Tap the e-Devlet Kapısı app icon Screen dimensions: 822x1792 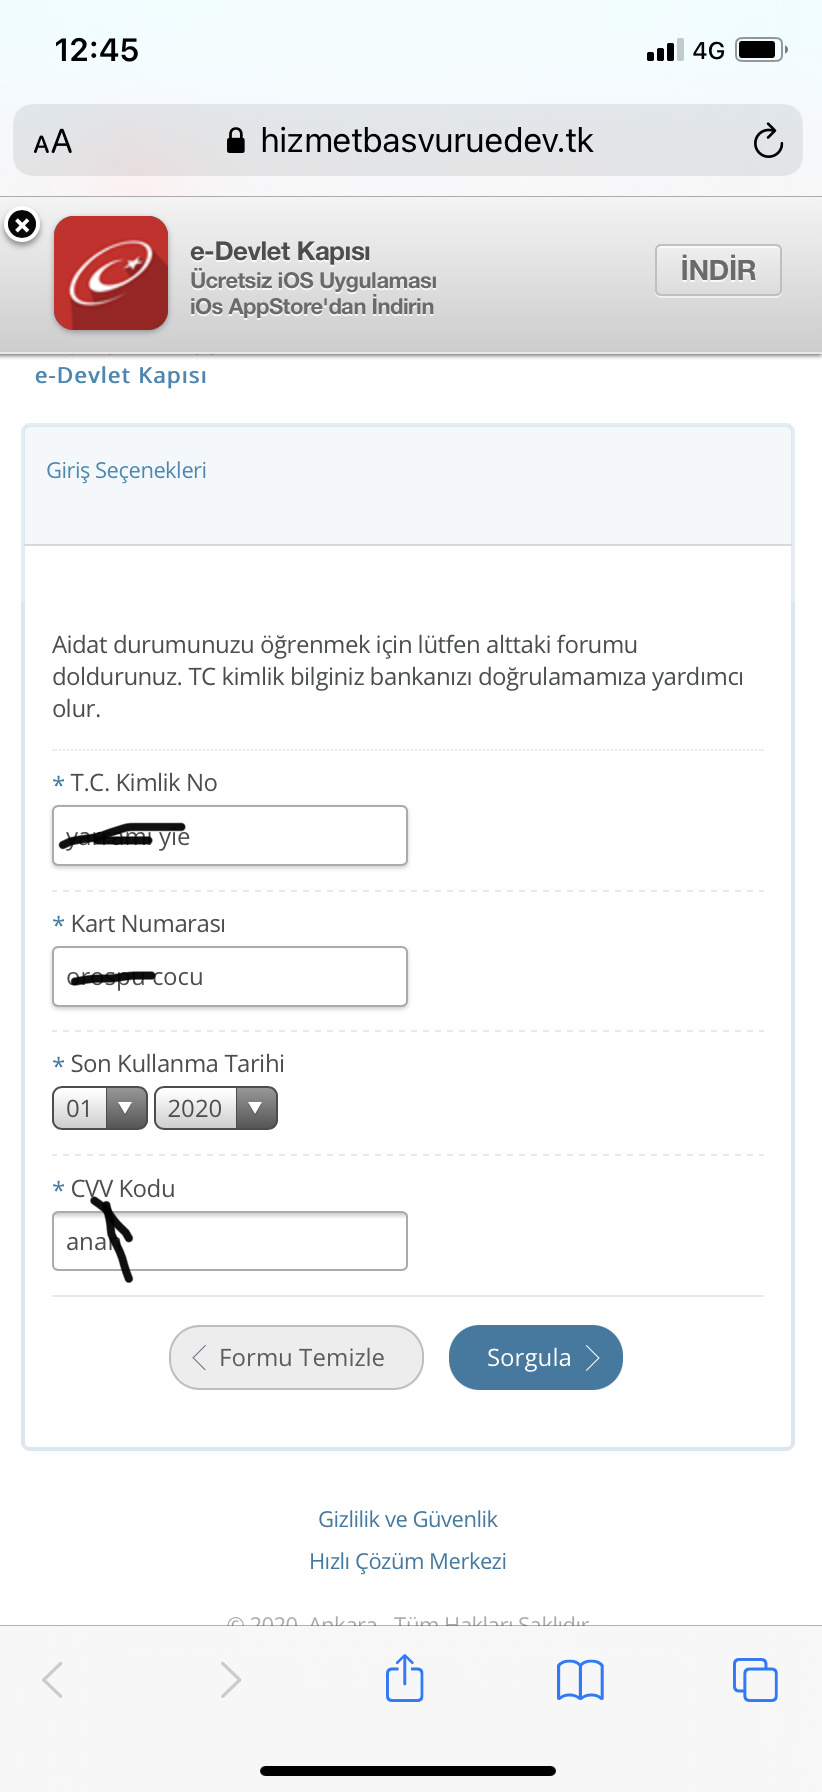pyautogui.click(x=111, y=273)
